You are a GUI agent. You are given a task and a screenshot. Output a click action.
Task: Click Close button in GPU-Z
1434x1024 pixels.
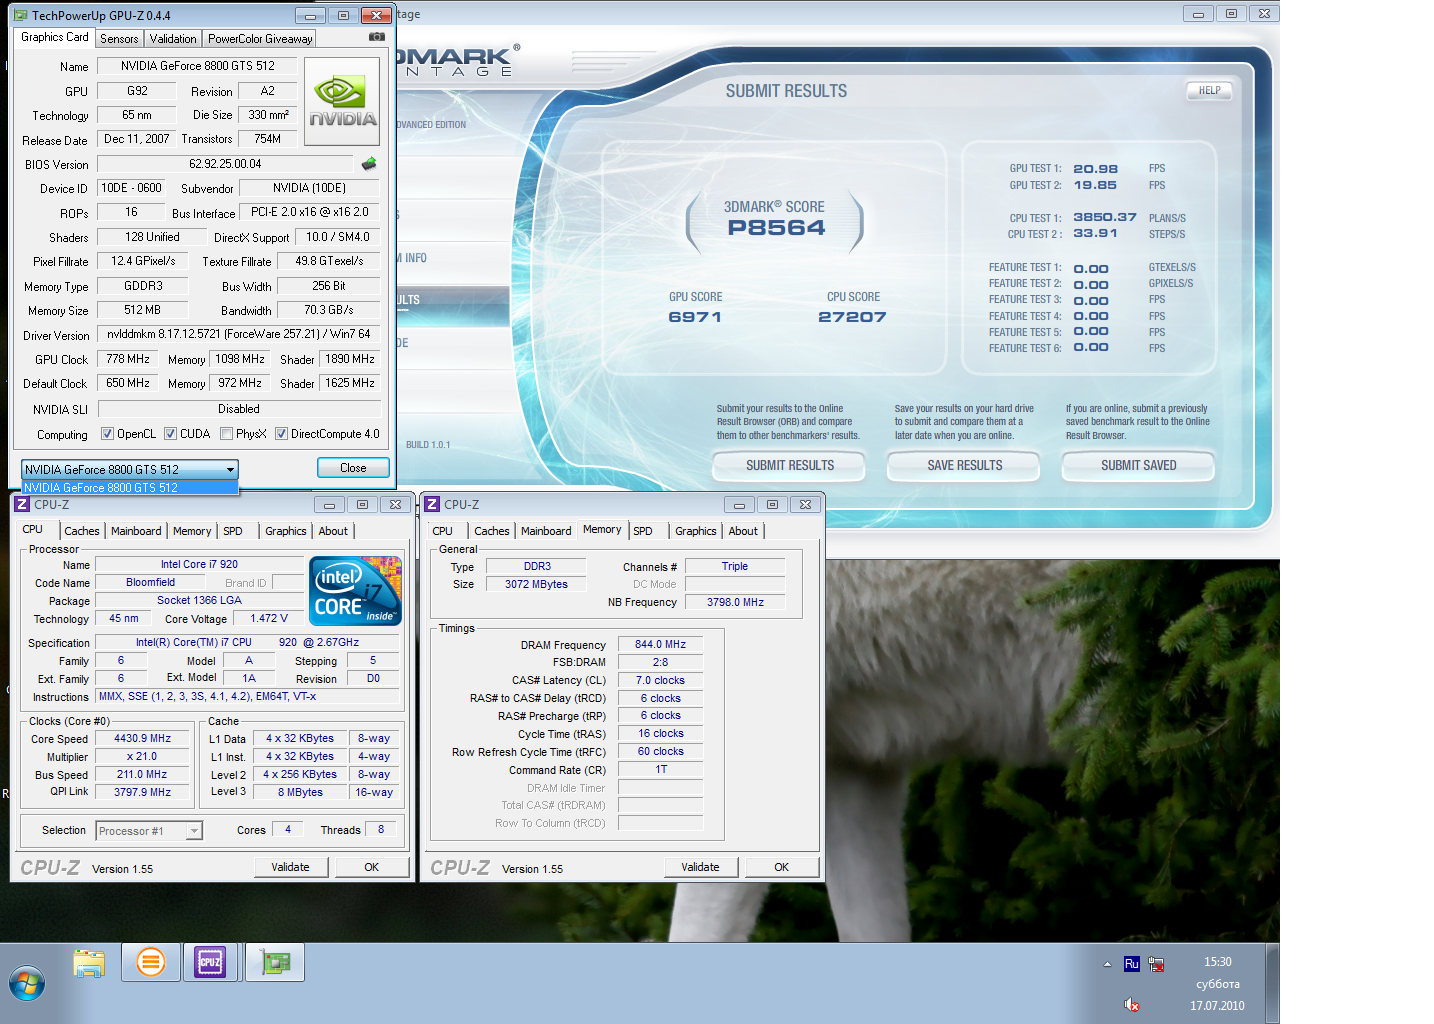[353, 468]
